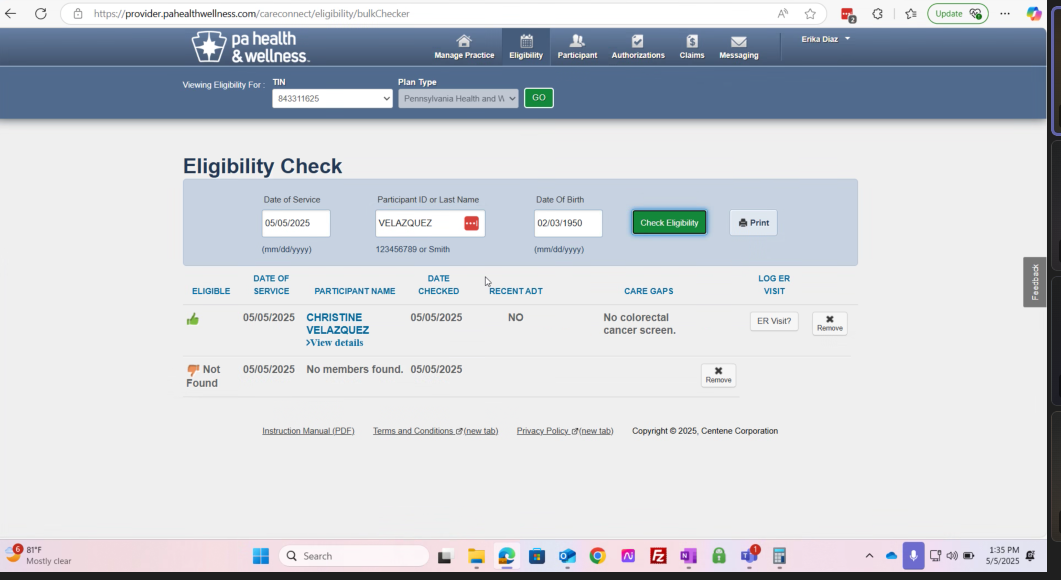Screen dimensions: 1061x580
Task: Expand Erika Diaz user menu
Action: pos(826,39)
